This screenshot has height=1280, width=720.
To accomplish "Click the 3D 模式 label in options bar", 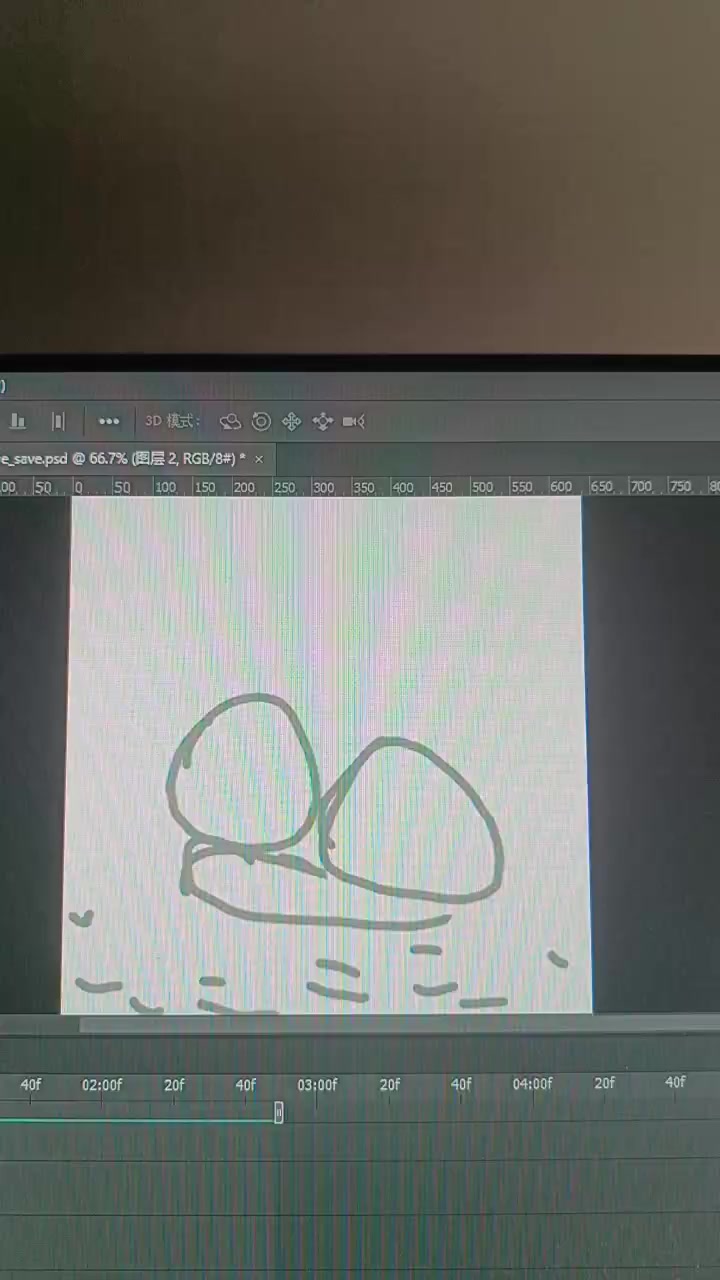I will (173, 421).
